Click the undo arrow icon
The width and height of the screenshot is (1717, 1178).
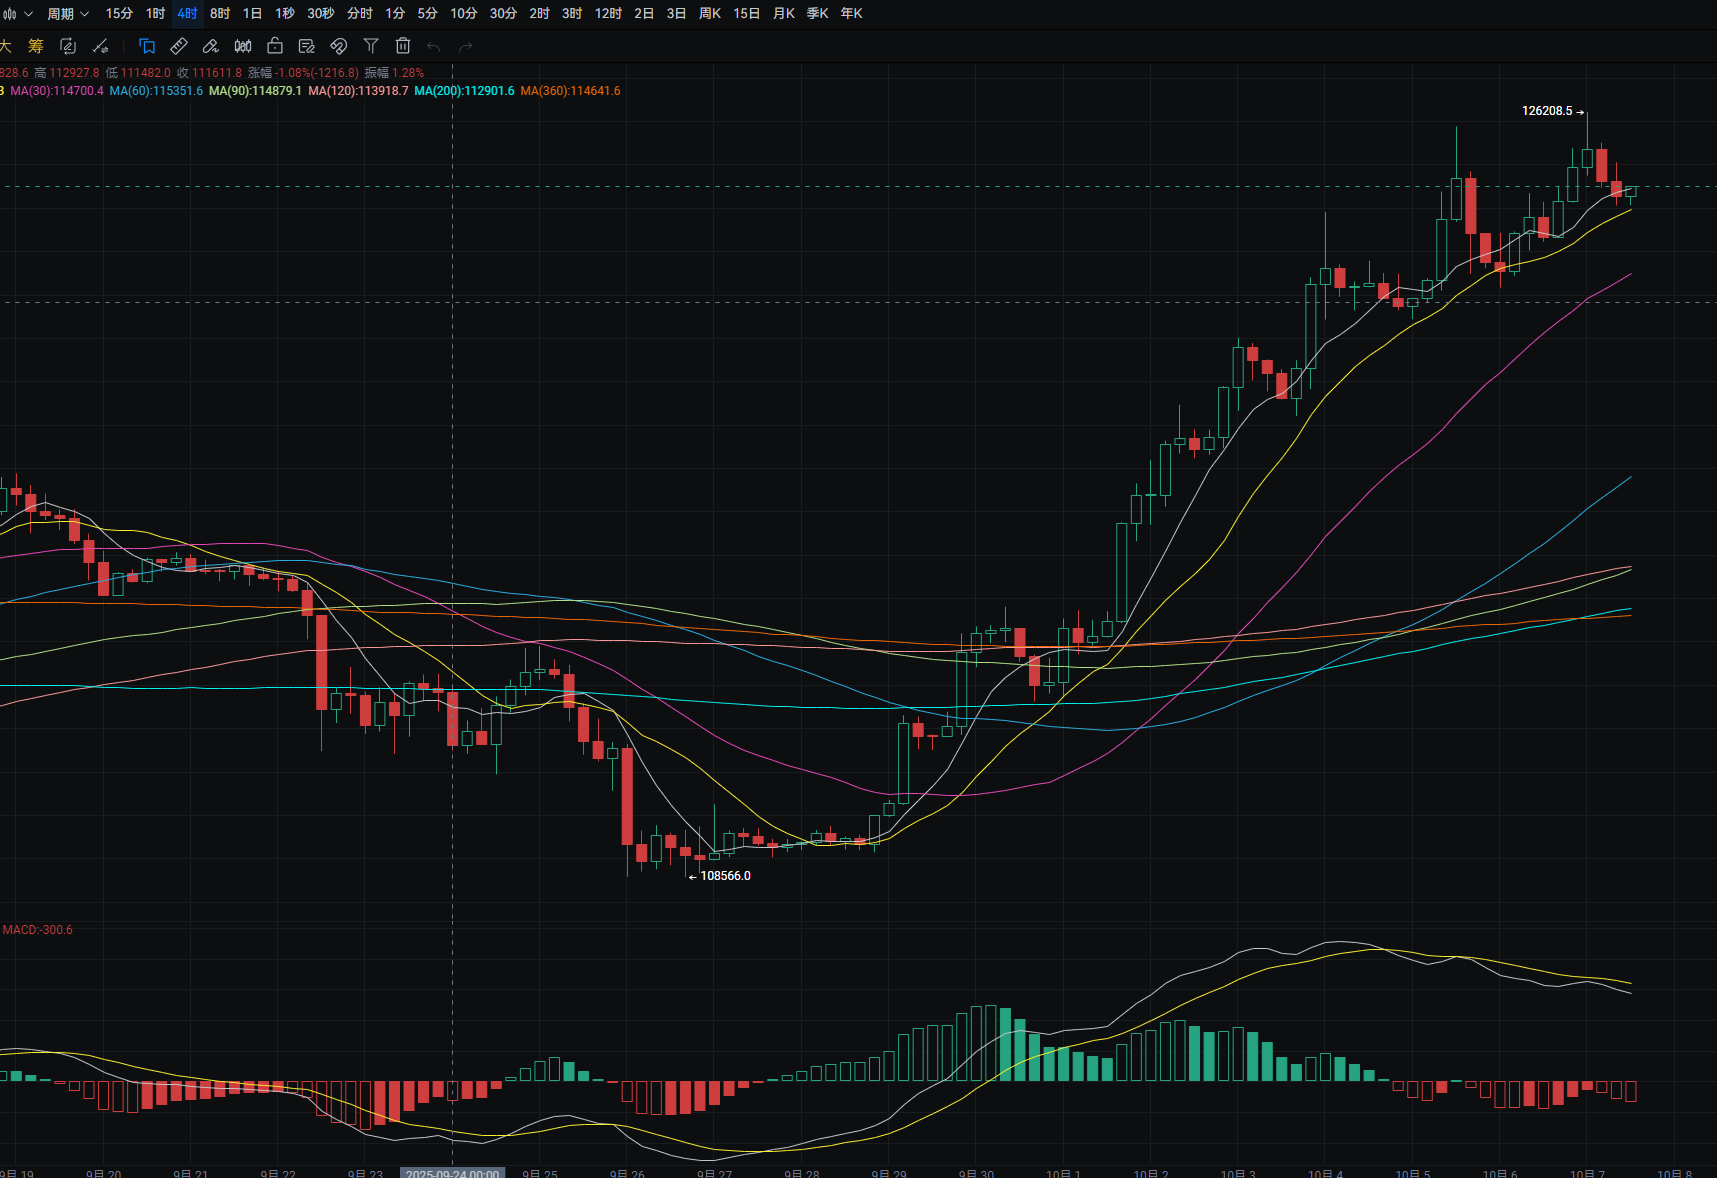pyautogui.click(x=434, y=46)
